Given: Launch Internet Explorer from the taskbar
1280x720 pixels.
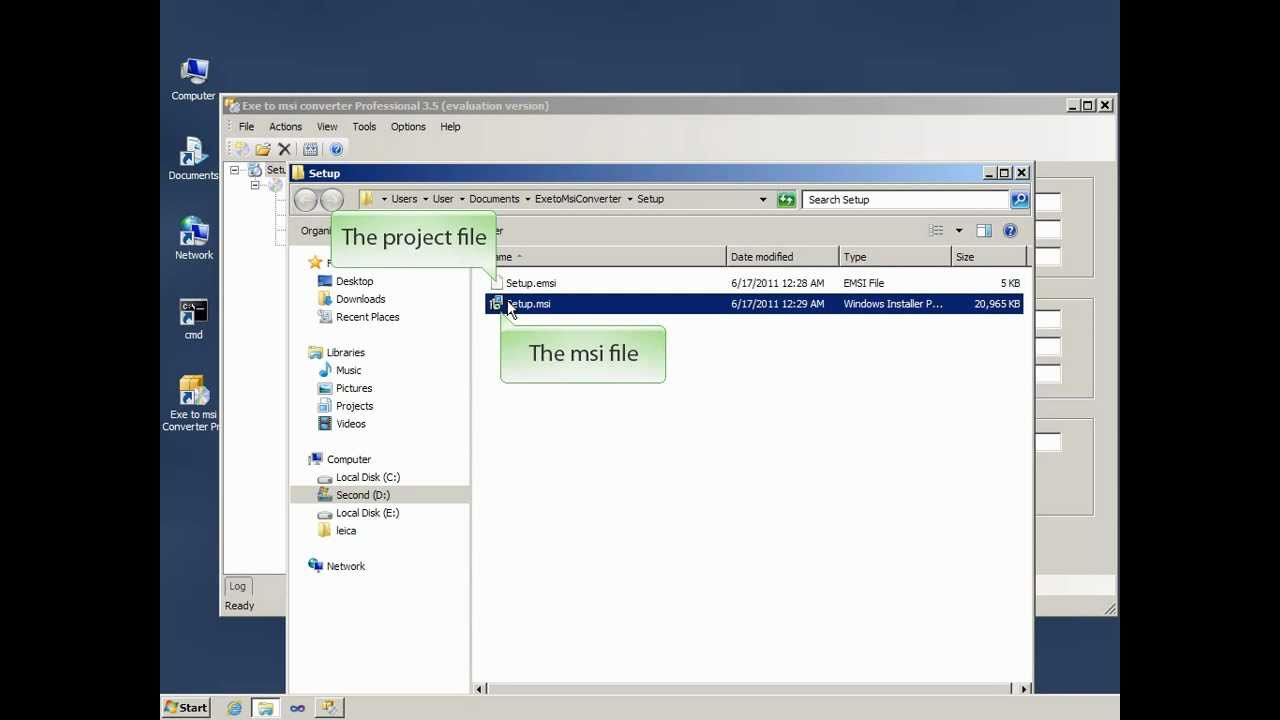Looking at the screenshot, I should (x=234, y=708).
